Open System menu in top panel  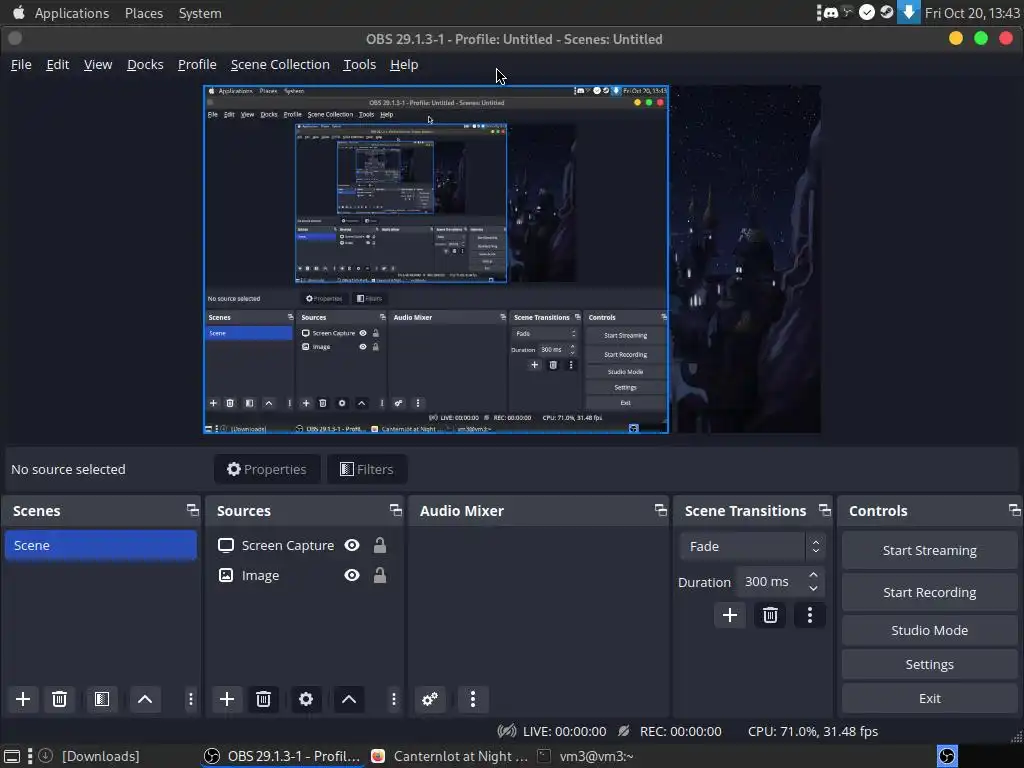pyautogui.click(x=200, y=13)
